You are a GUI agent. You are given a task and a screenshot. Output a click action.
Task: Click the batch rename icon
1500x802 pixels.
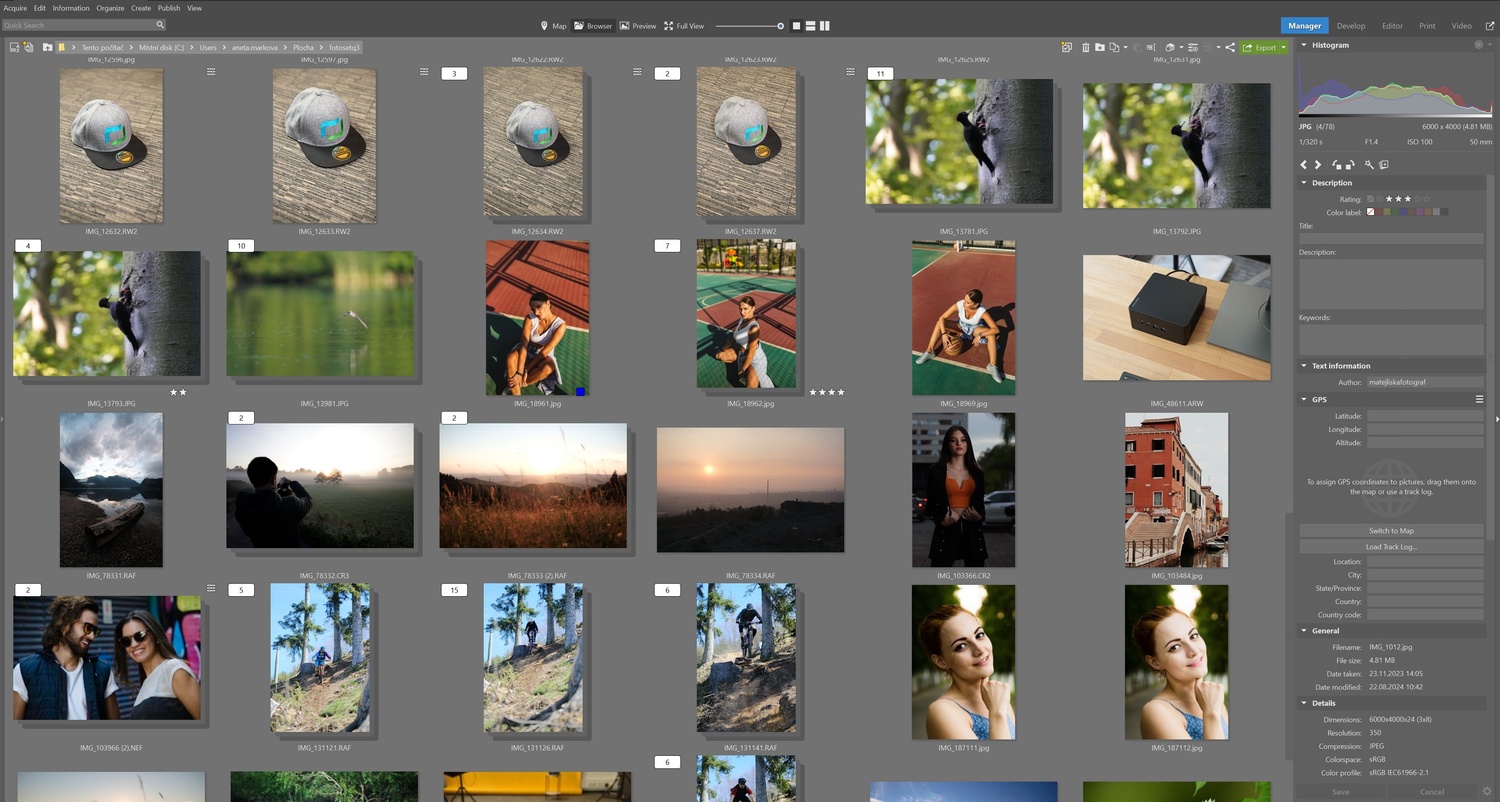point(1151,47)
